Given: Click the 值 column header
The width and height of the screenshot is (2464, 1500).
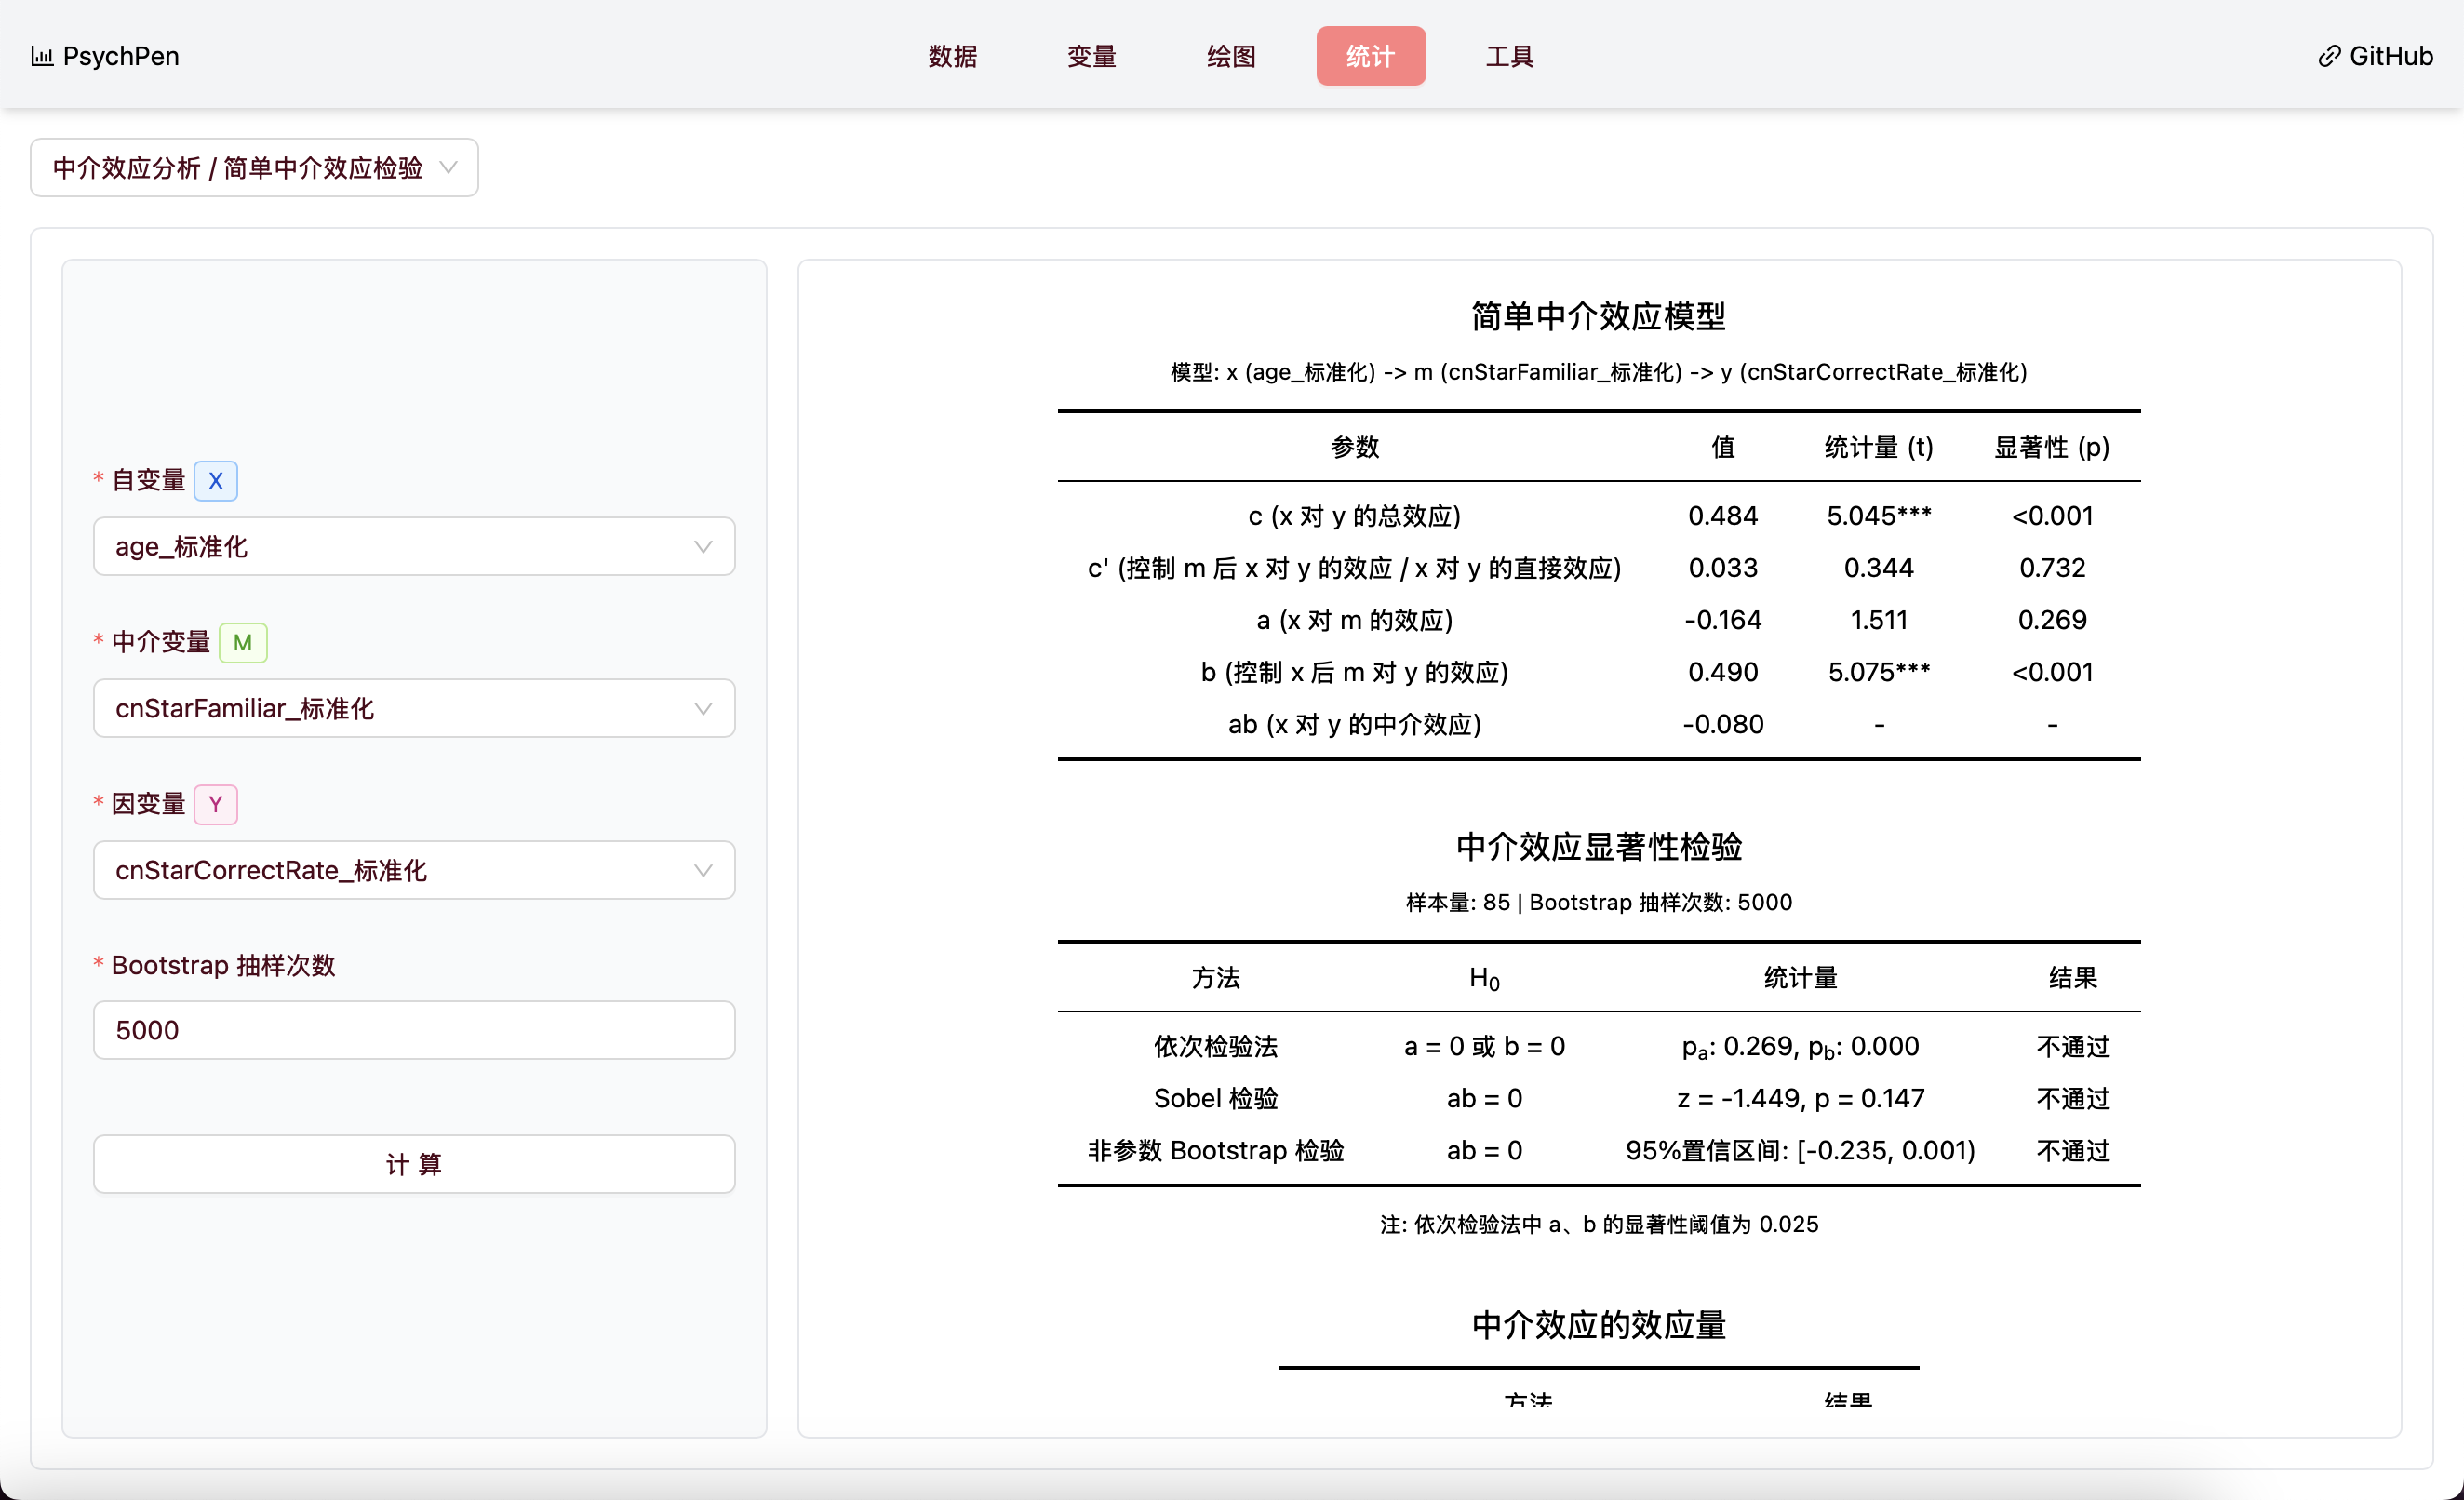Looking at the screenshot, I should [1723, 447].
